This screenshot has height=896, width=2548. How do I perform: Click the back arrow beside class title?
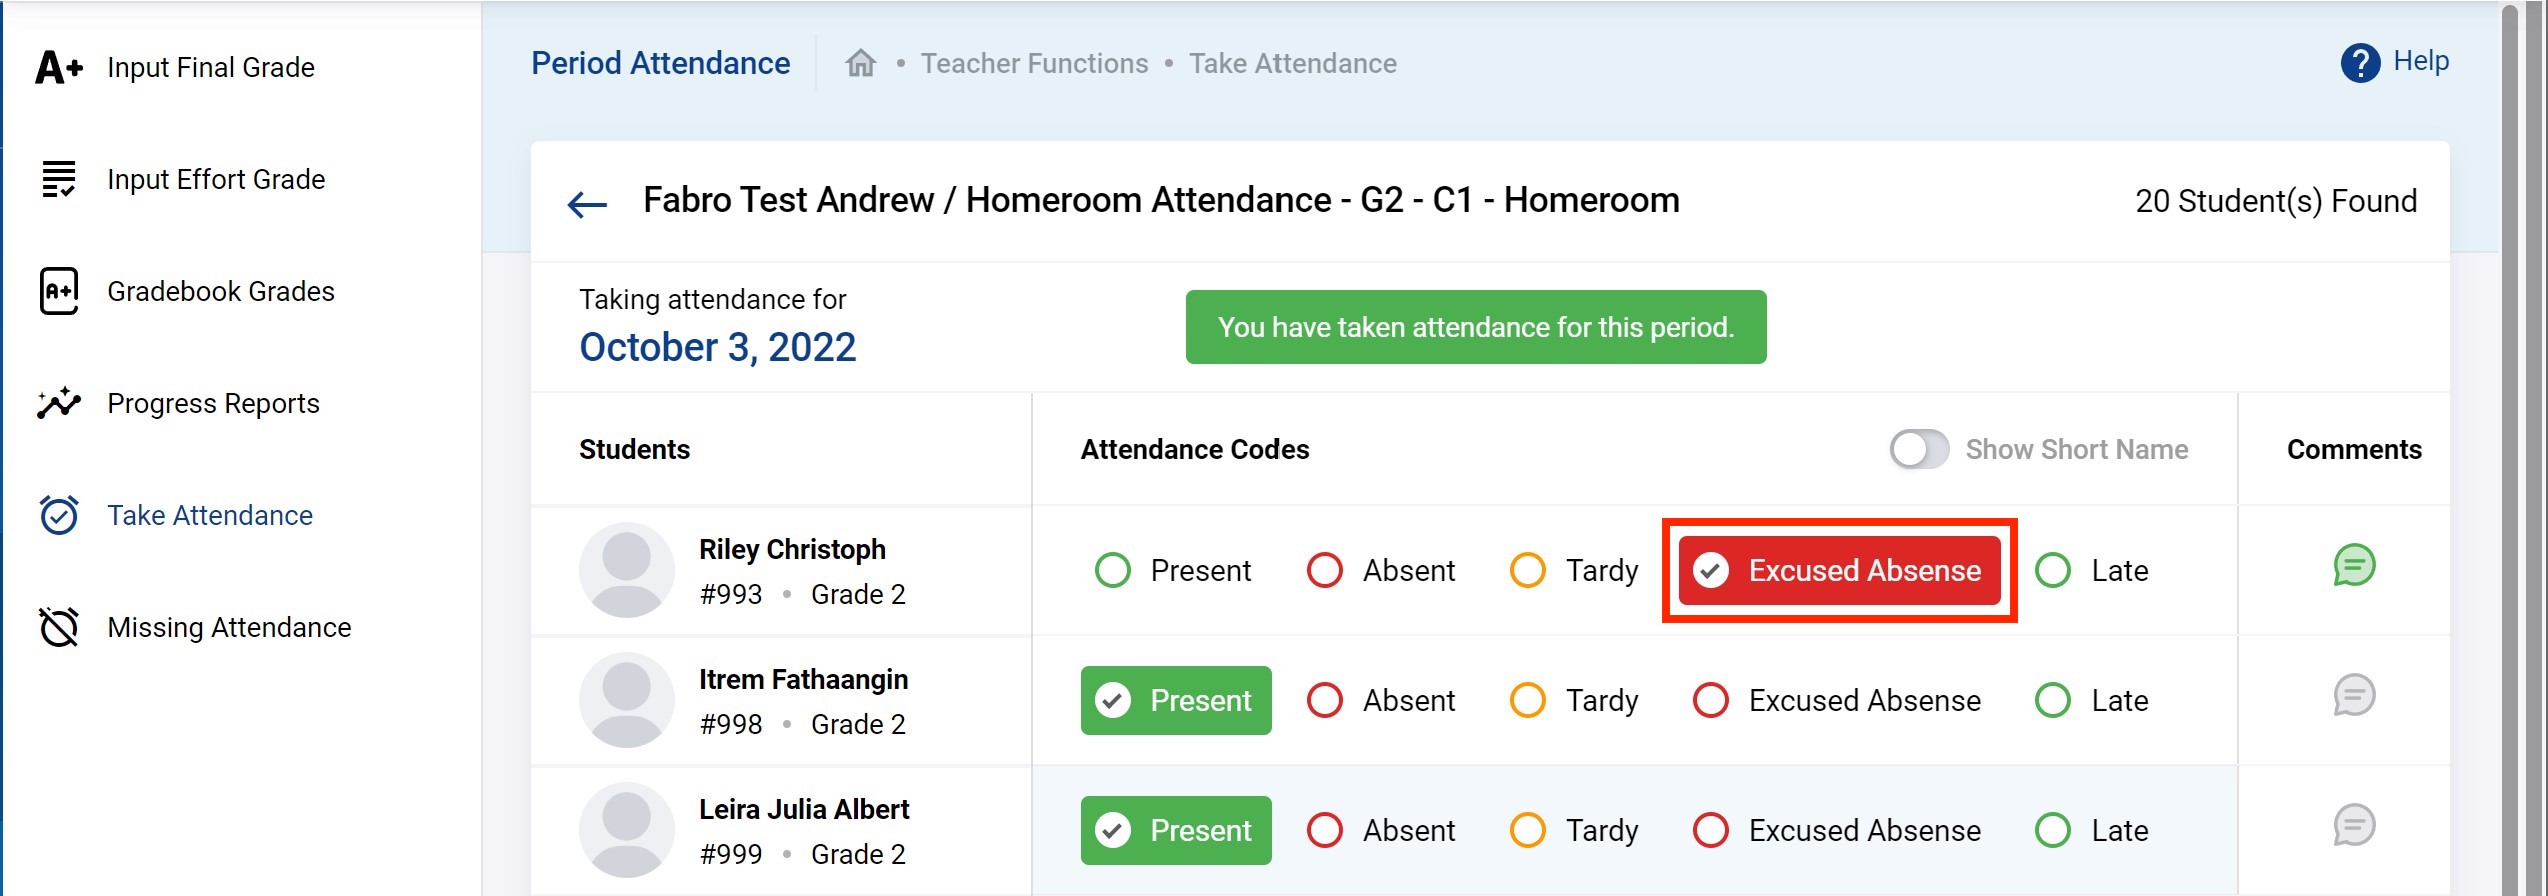tap(587, 204)
